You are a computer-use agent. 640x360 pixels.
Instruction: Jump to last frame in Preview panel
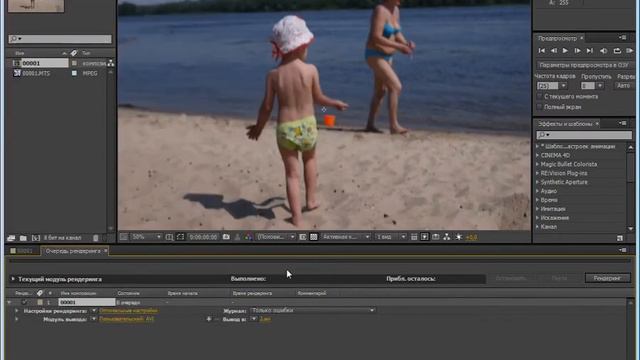(589, 51)
